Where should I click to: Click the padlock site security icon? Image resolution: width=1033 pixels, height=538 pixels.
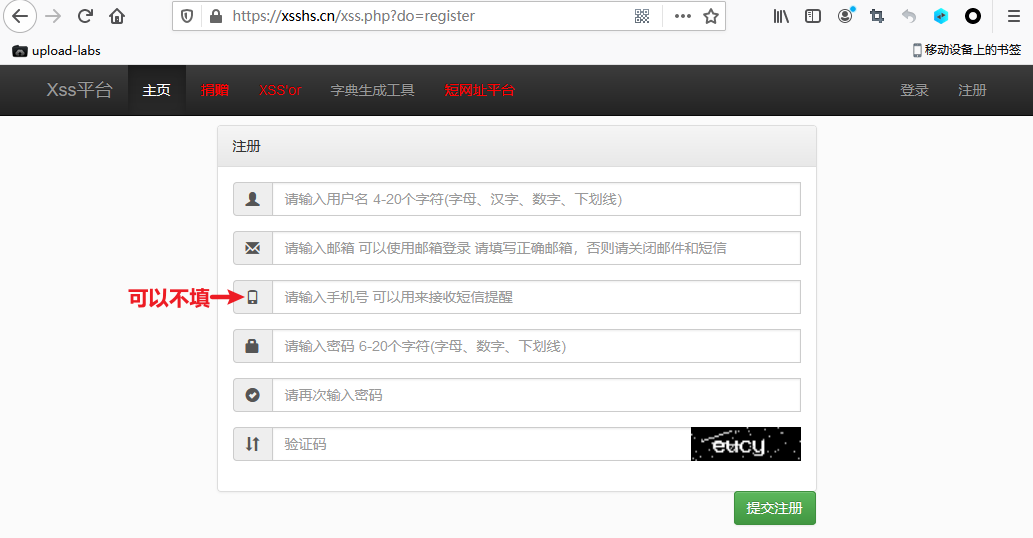(215, 16)
